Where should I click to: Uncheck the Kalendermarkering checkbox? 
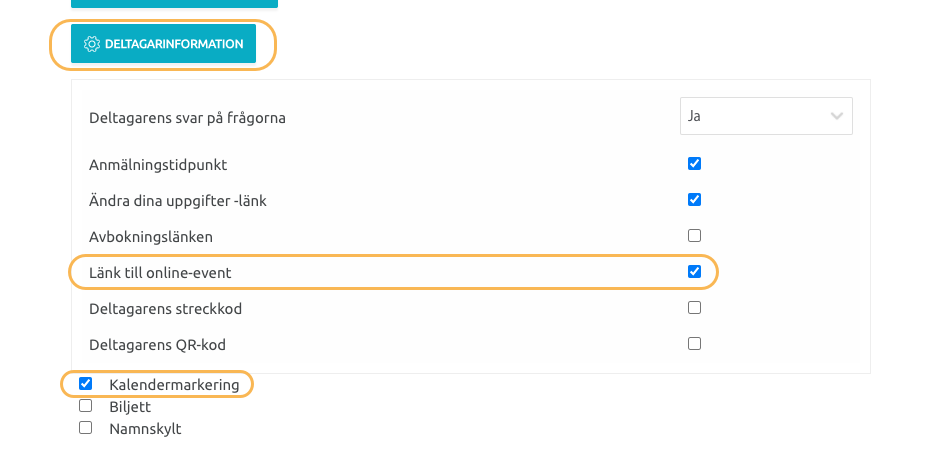(85, 383)
